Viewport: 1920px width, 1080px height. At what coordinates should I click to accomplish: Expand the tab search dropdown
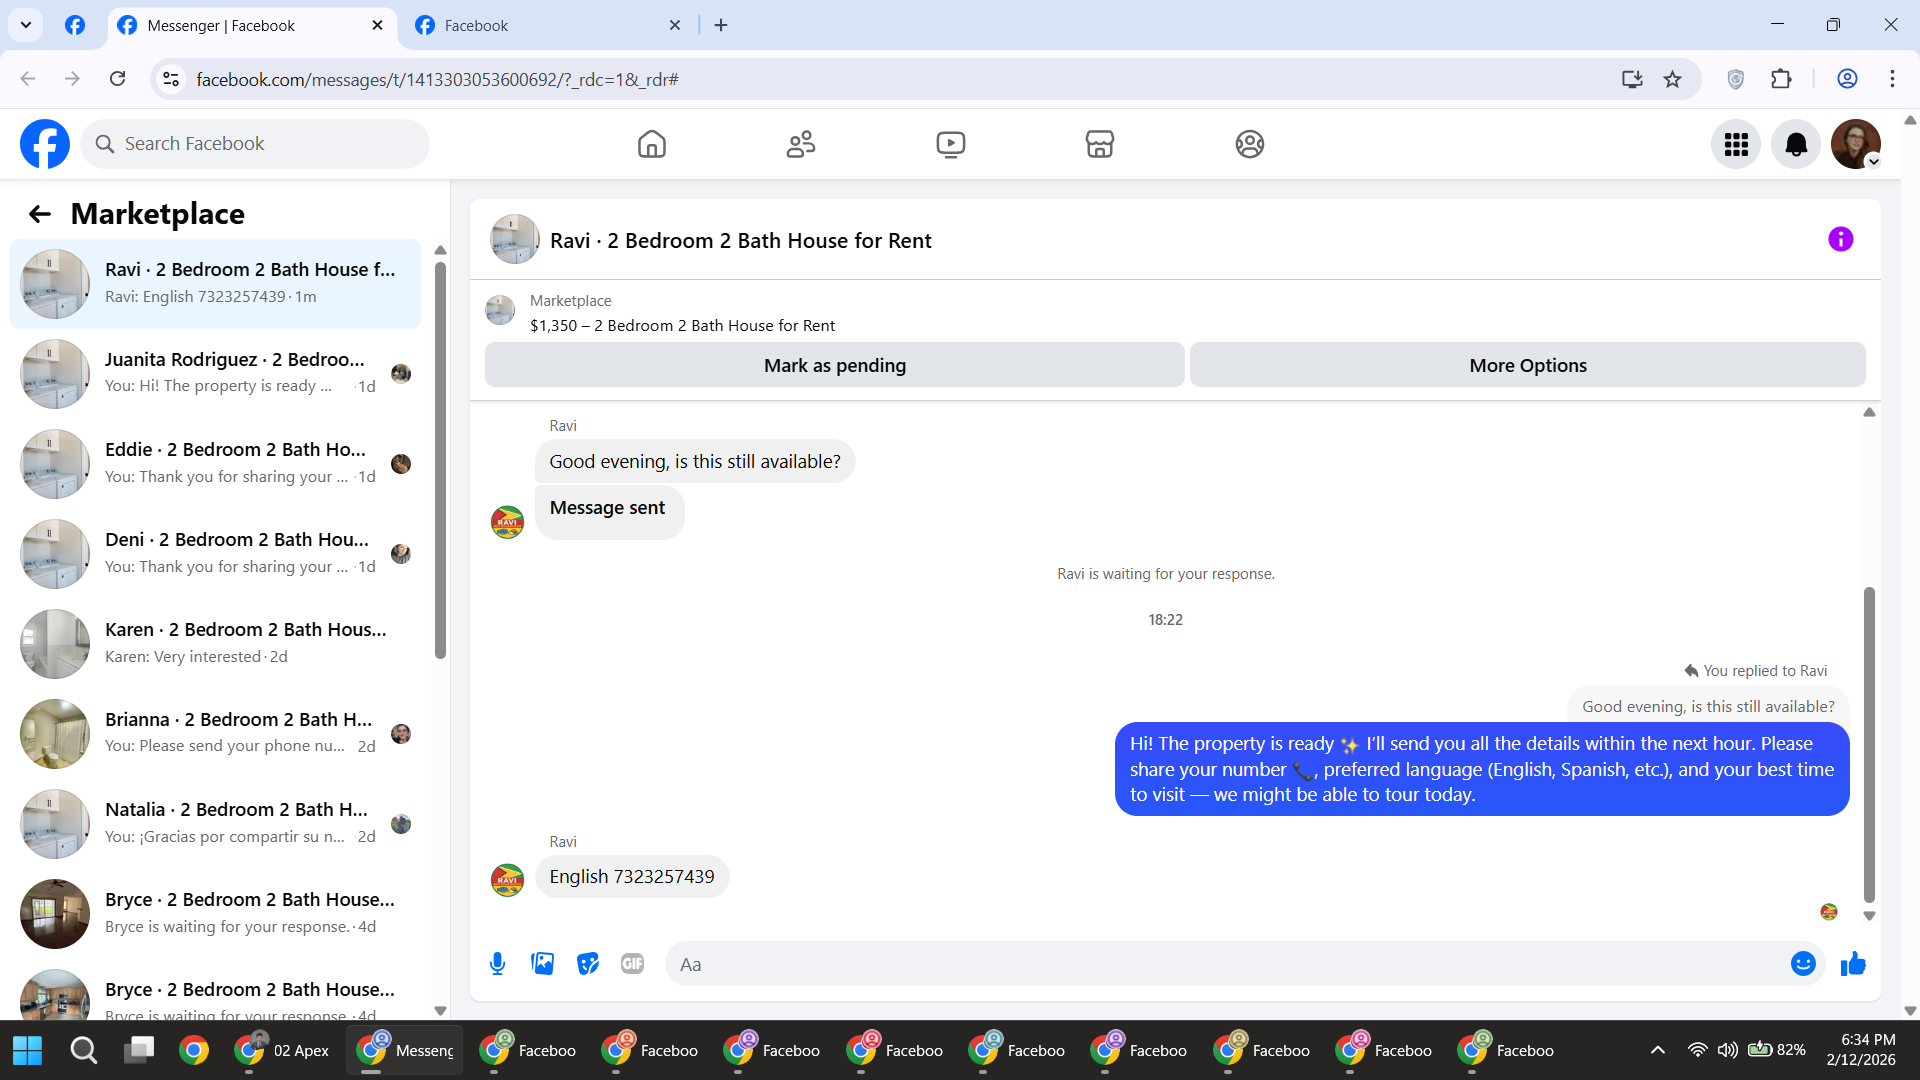(26, 25)
